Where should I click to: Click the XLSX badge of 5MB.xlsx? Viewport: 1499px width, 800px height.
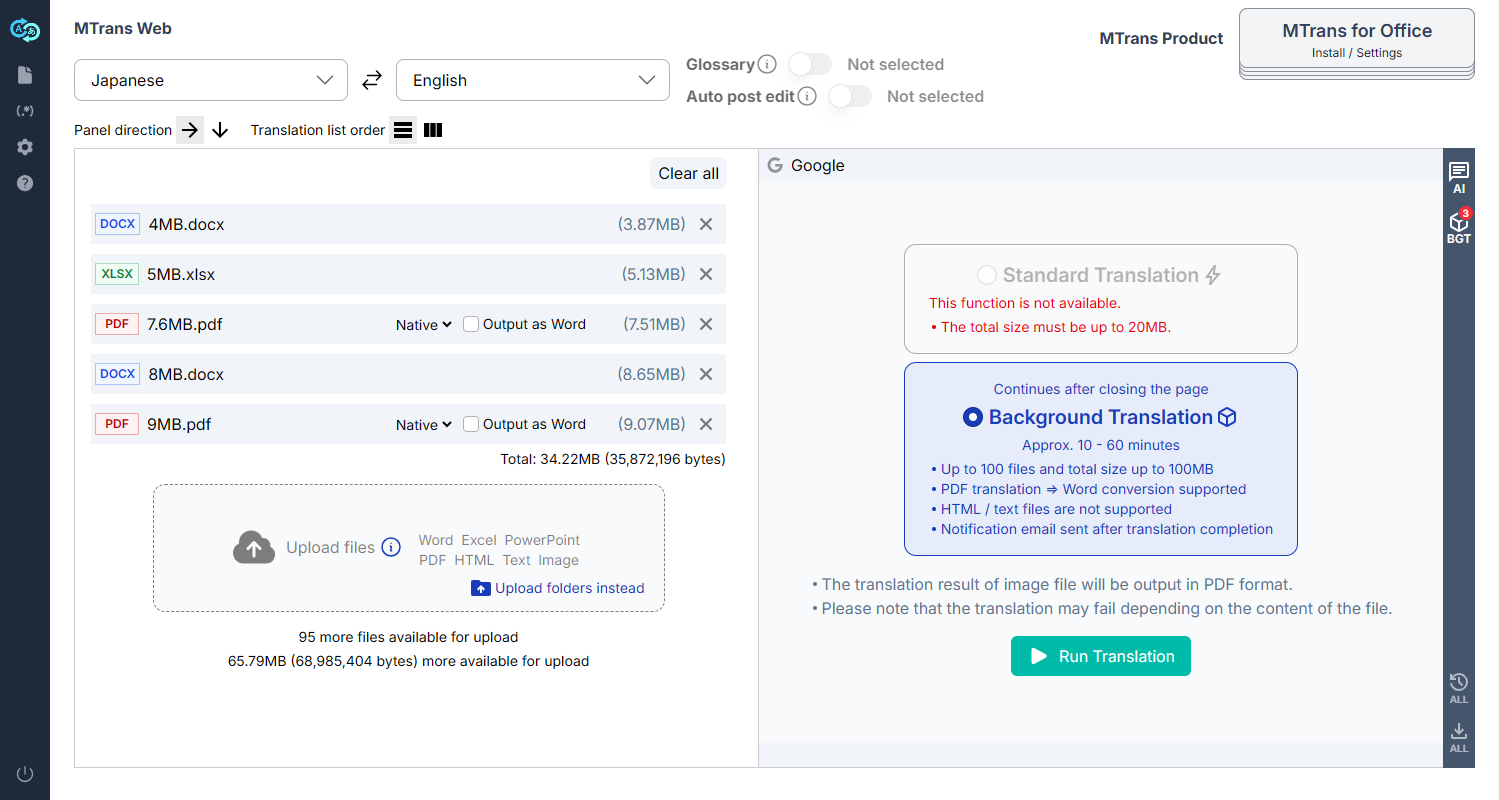[118, 274]
